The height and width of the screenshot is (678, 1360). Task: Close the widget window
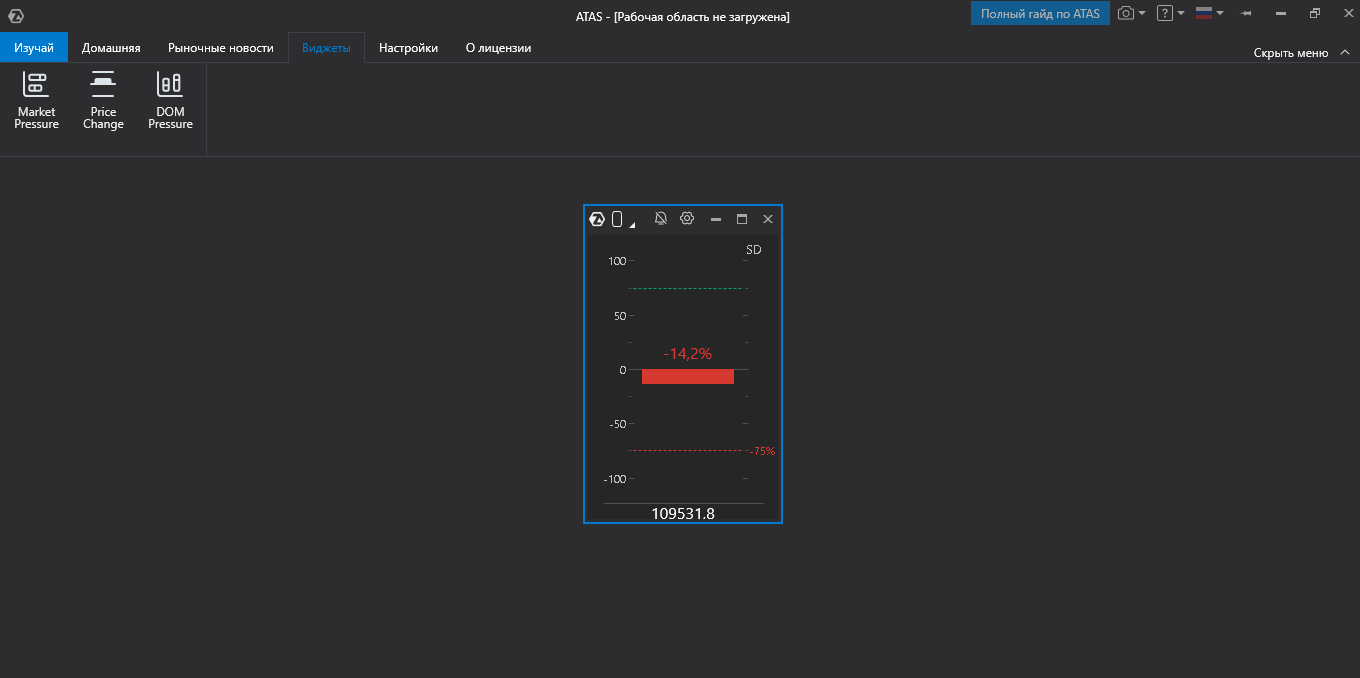tap(768, 219)
